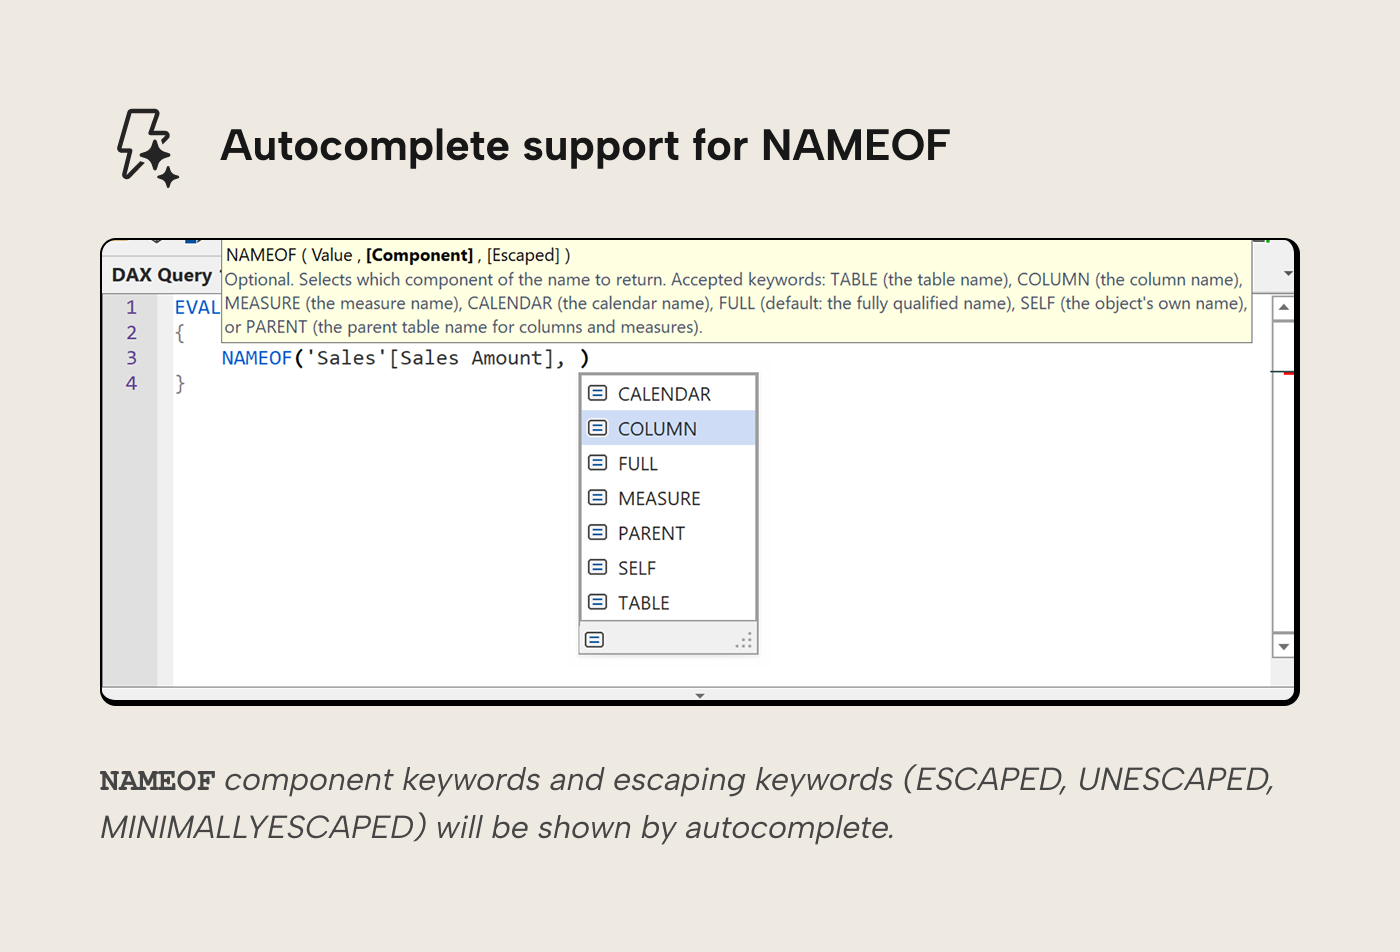Click the lightning sparkle icon beside the heading
The image size is (1400, 952).
tap(148, 147)
